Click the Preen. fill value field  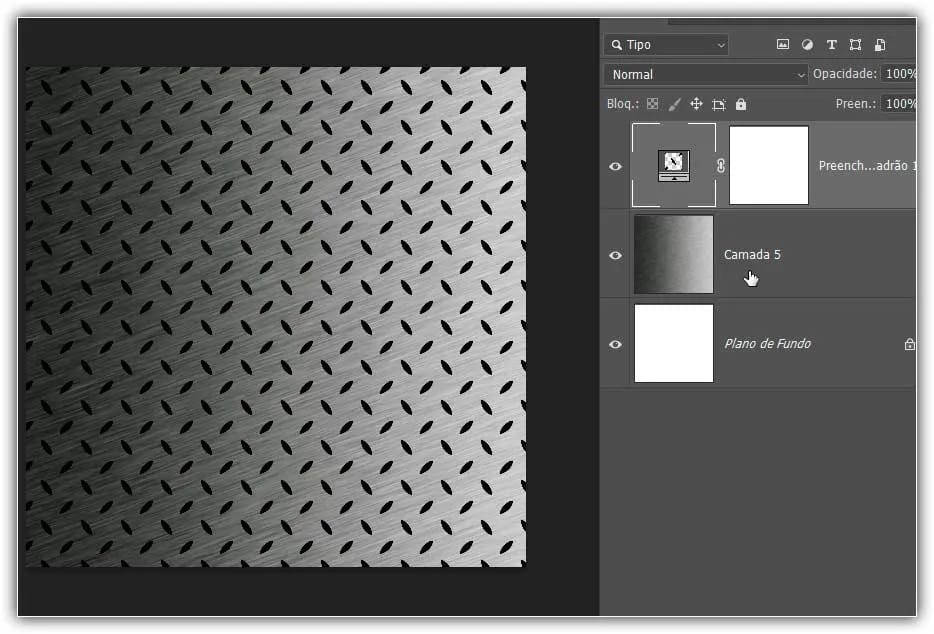pos(899,104)
